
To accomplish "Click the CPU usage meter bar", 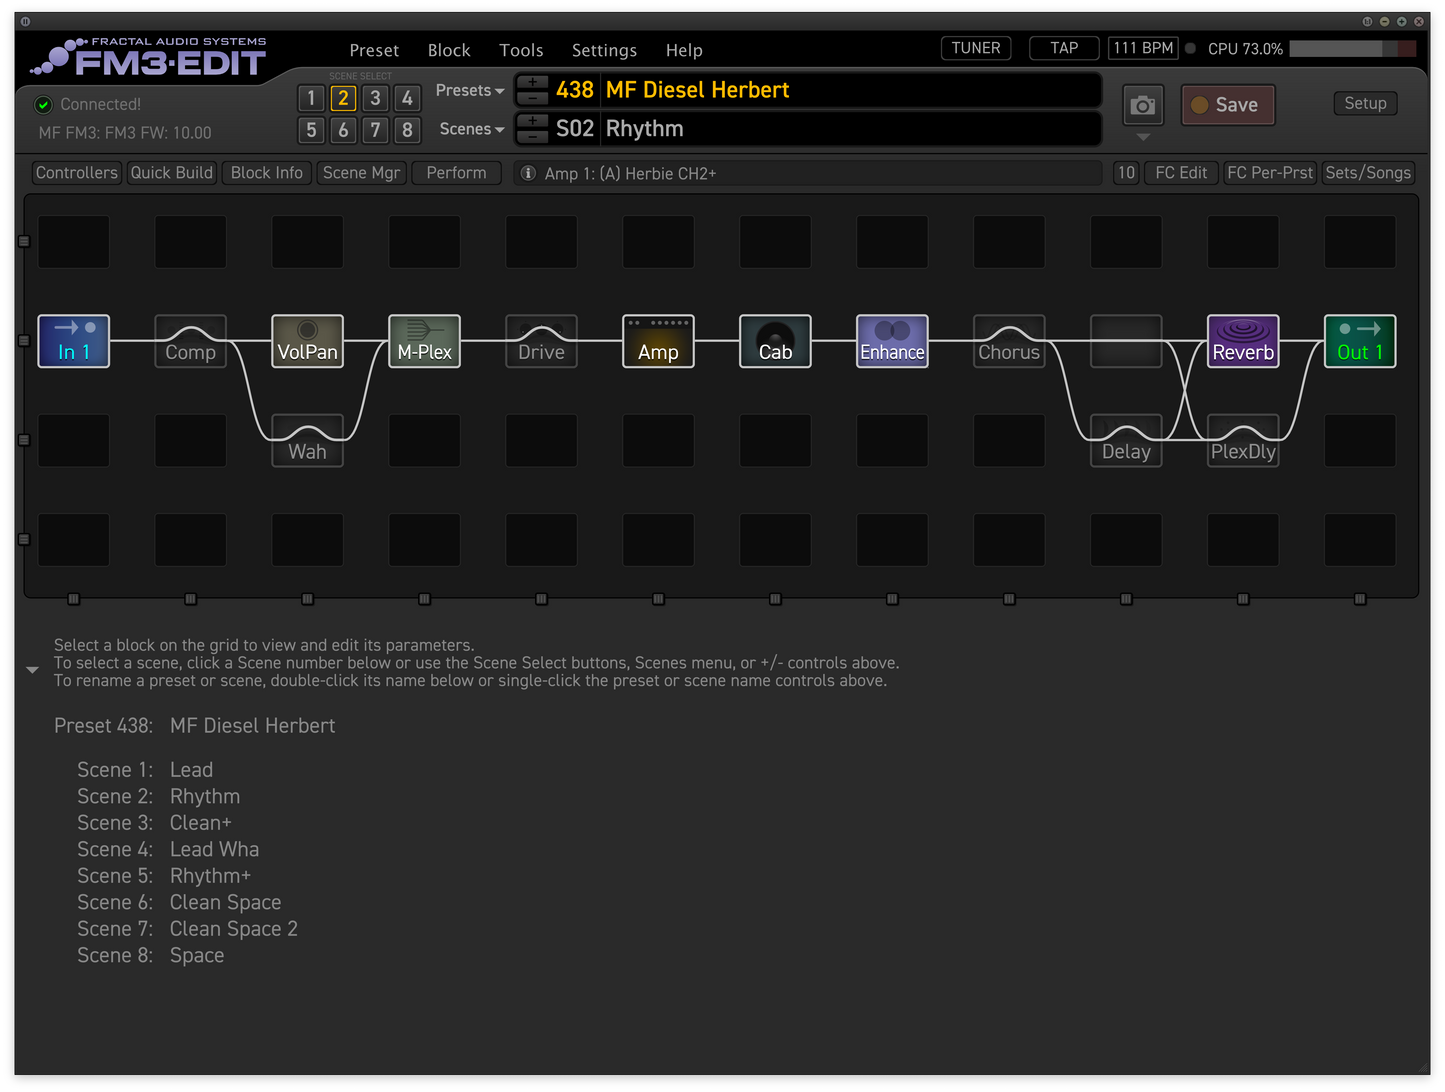I will [1352, 49].
